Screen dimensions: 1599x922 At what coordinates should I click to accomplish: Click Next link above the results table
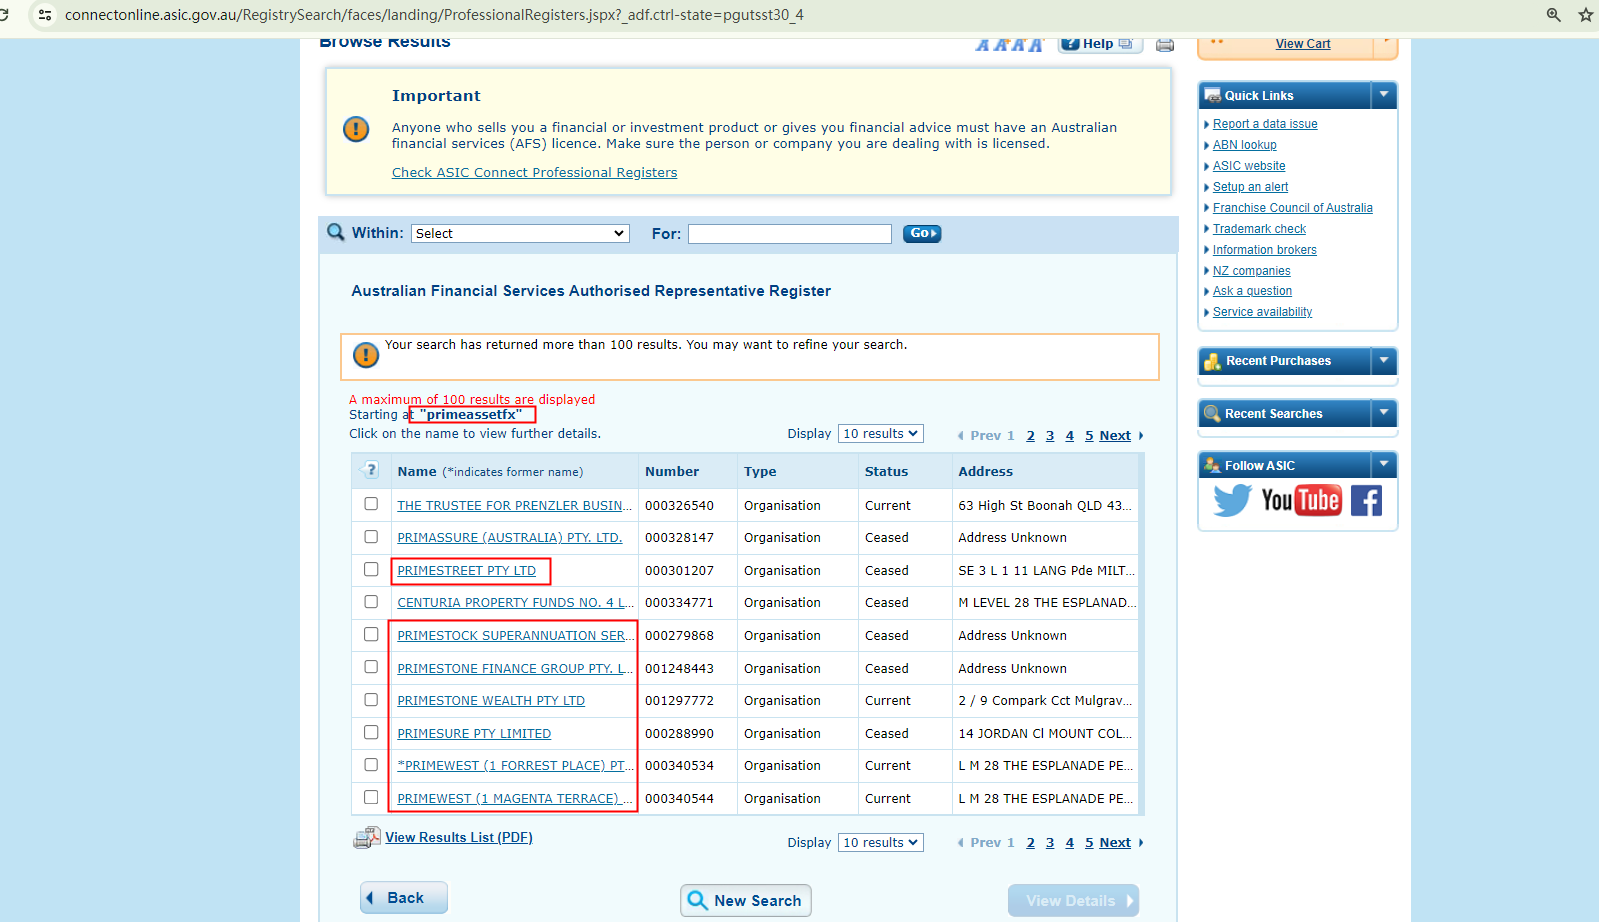click(x=1115, y=436)
